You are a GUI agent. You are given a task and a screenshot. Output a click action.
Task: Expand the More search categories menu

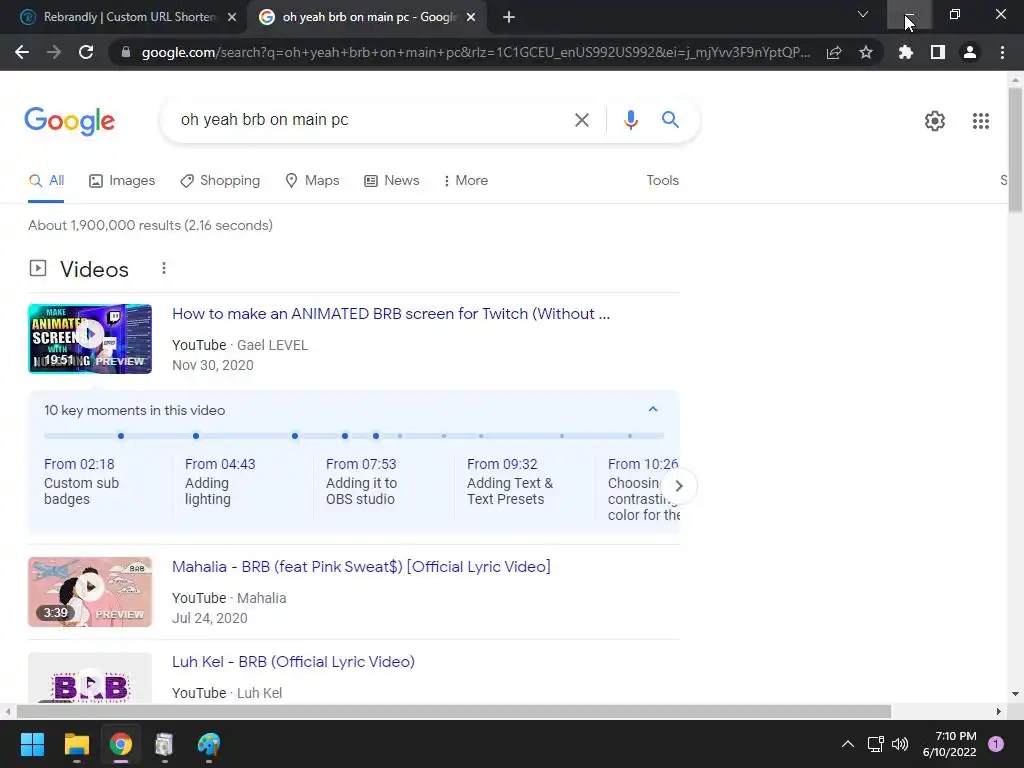[466, 181]
